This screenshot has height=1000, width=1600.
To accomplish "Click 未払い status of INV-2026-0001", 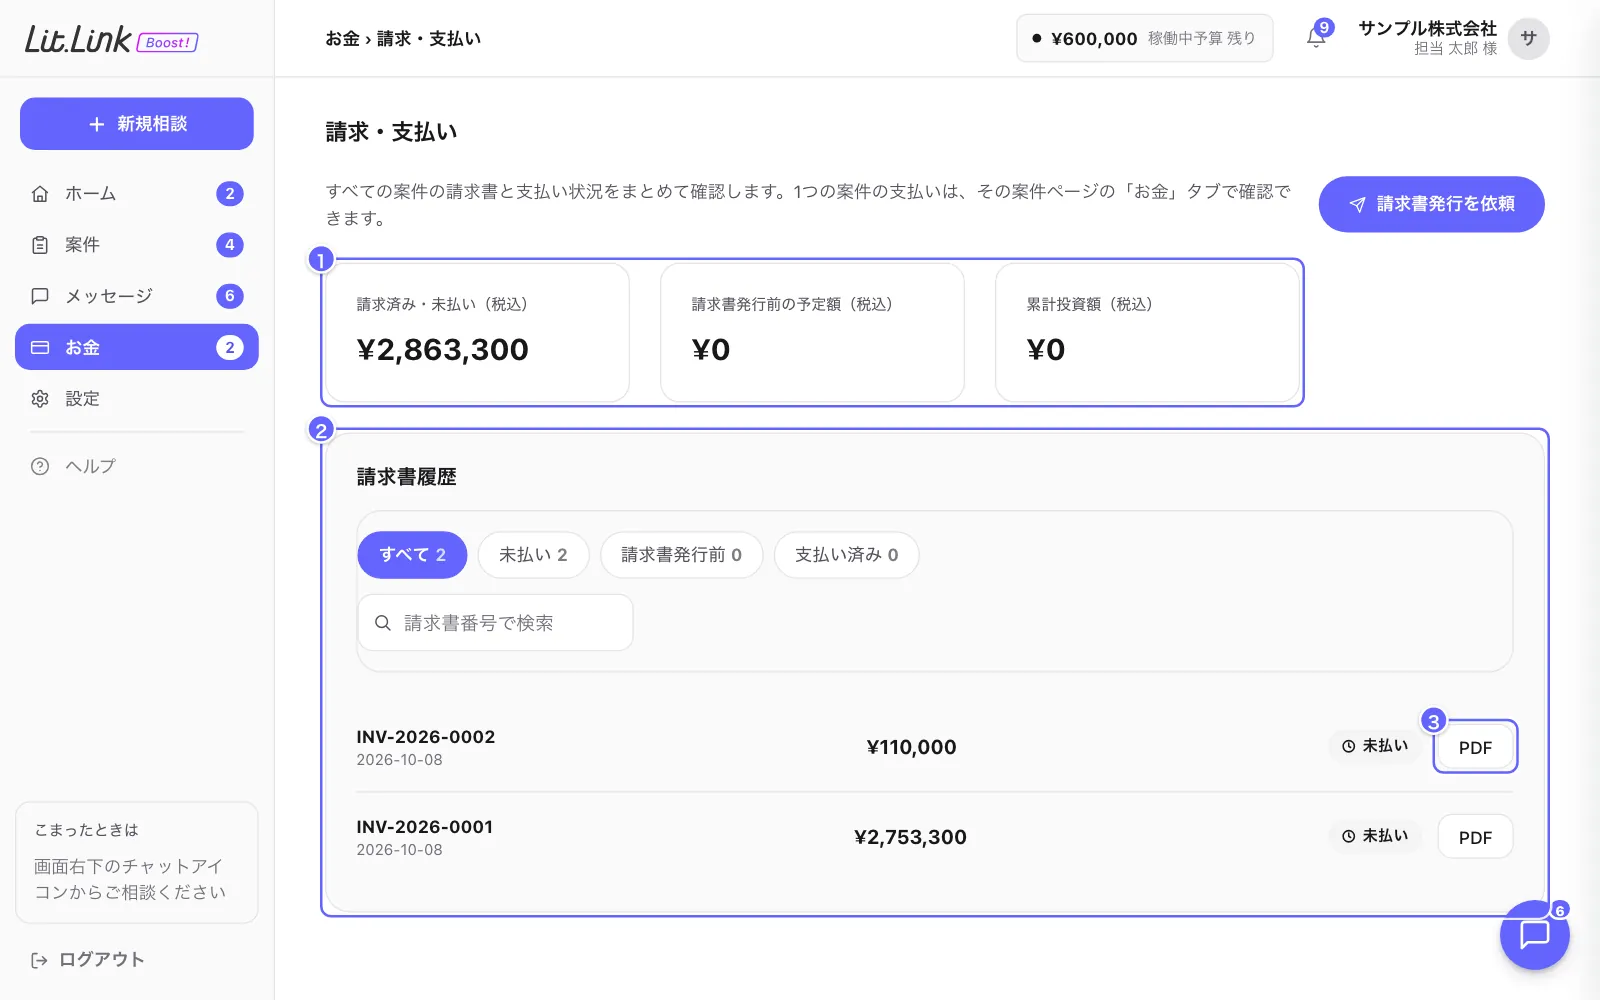I will 1375,836.
